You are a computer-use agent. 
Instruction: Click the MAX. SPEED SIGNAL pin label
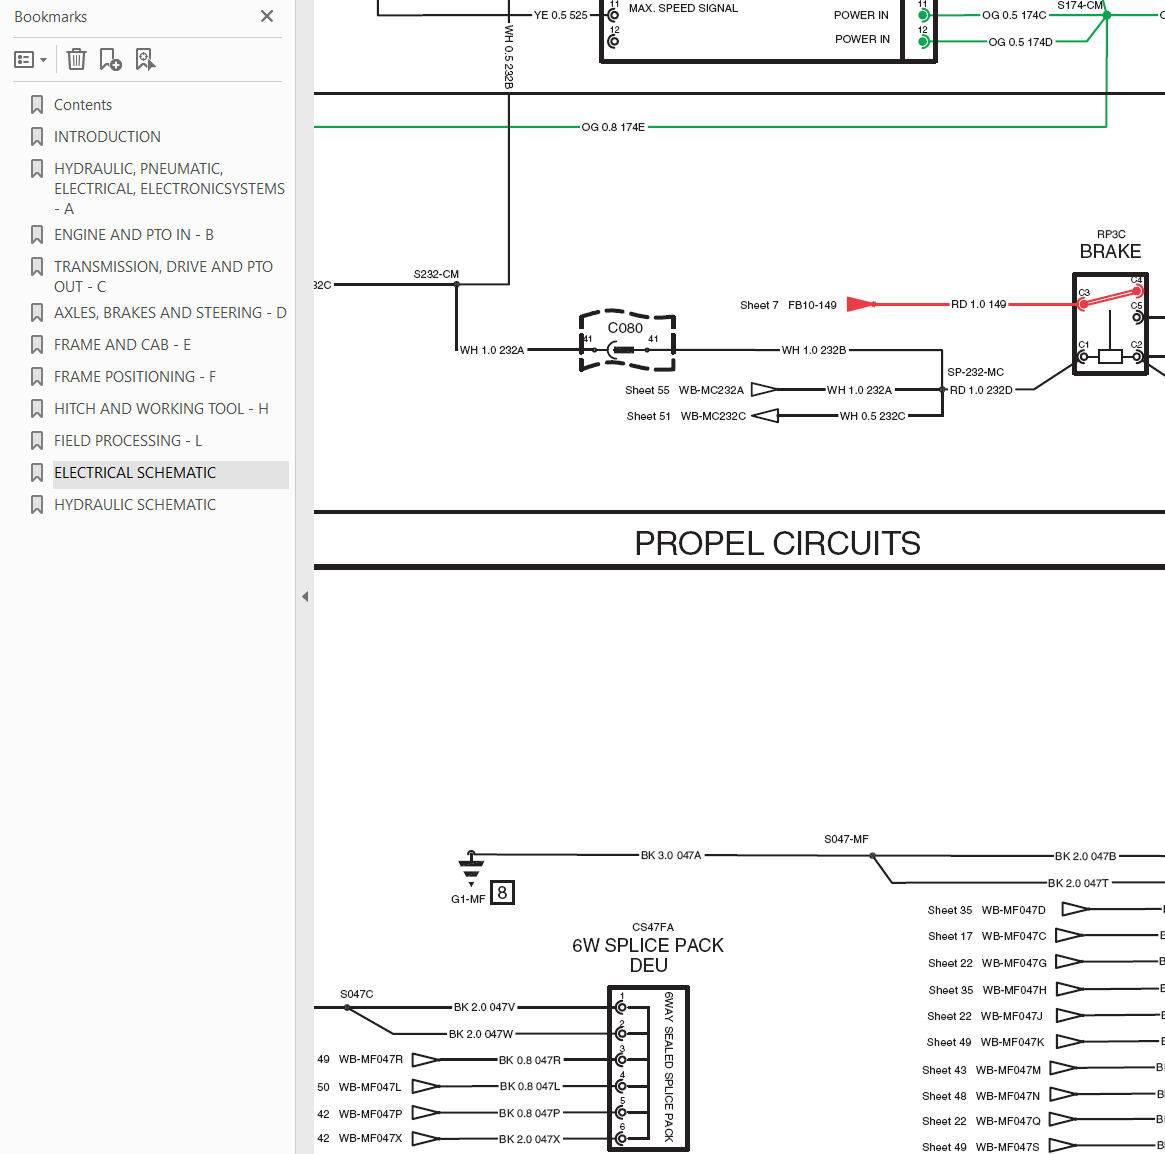684,8
